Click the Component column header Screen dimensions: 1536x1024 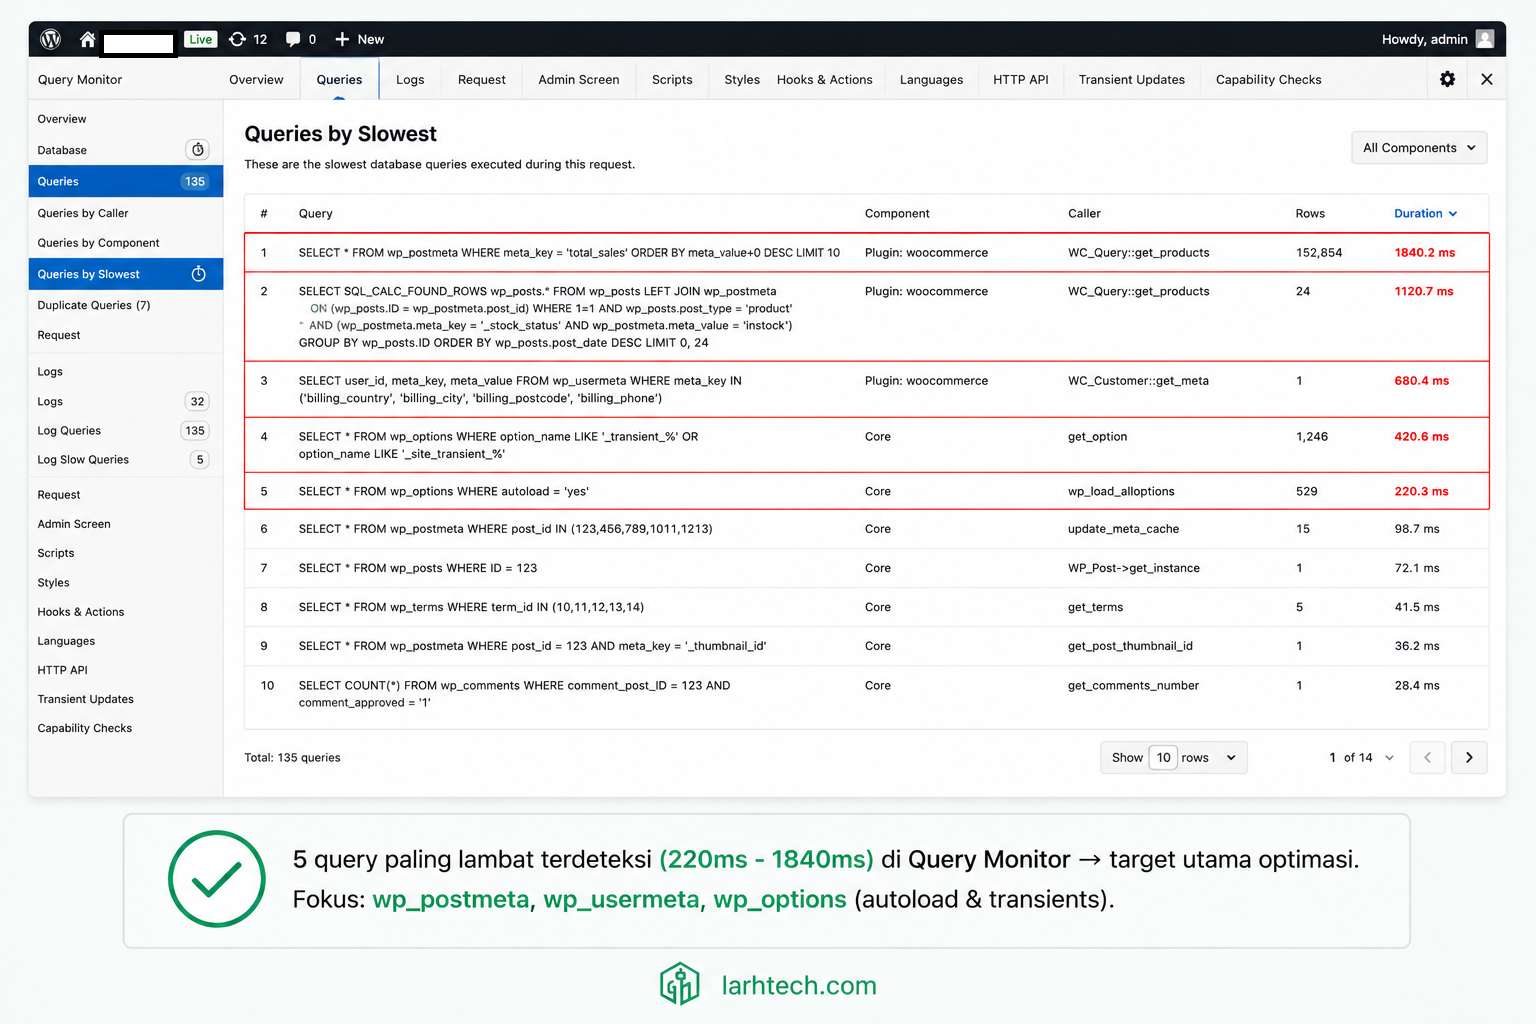tap(897, 213)
